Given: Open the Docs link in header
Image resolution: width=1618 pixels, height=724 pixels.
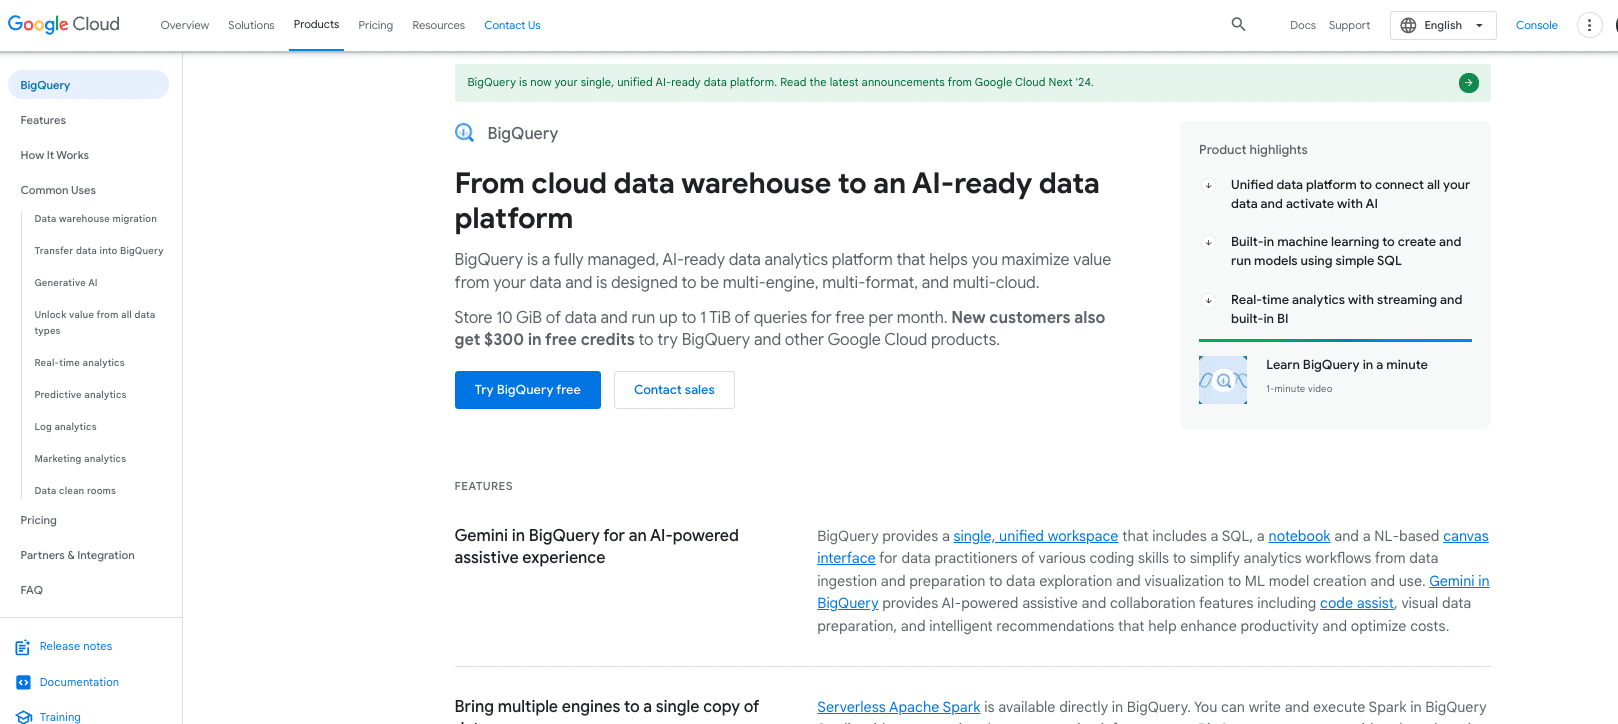Looking at the screenshot, I should 1303,25.
